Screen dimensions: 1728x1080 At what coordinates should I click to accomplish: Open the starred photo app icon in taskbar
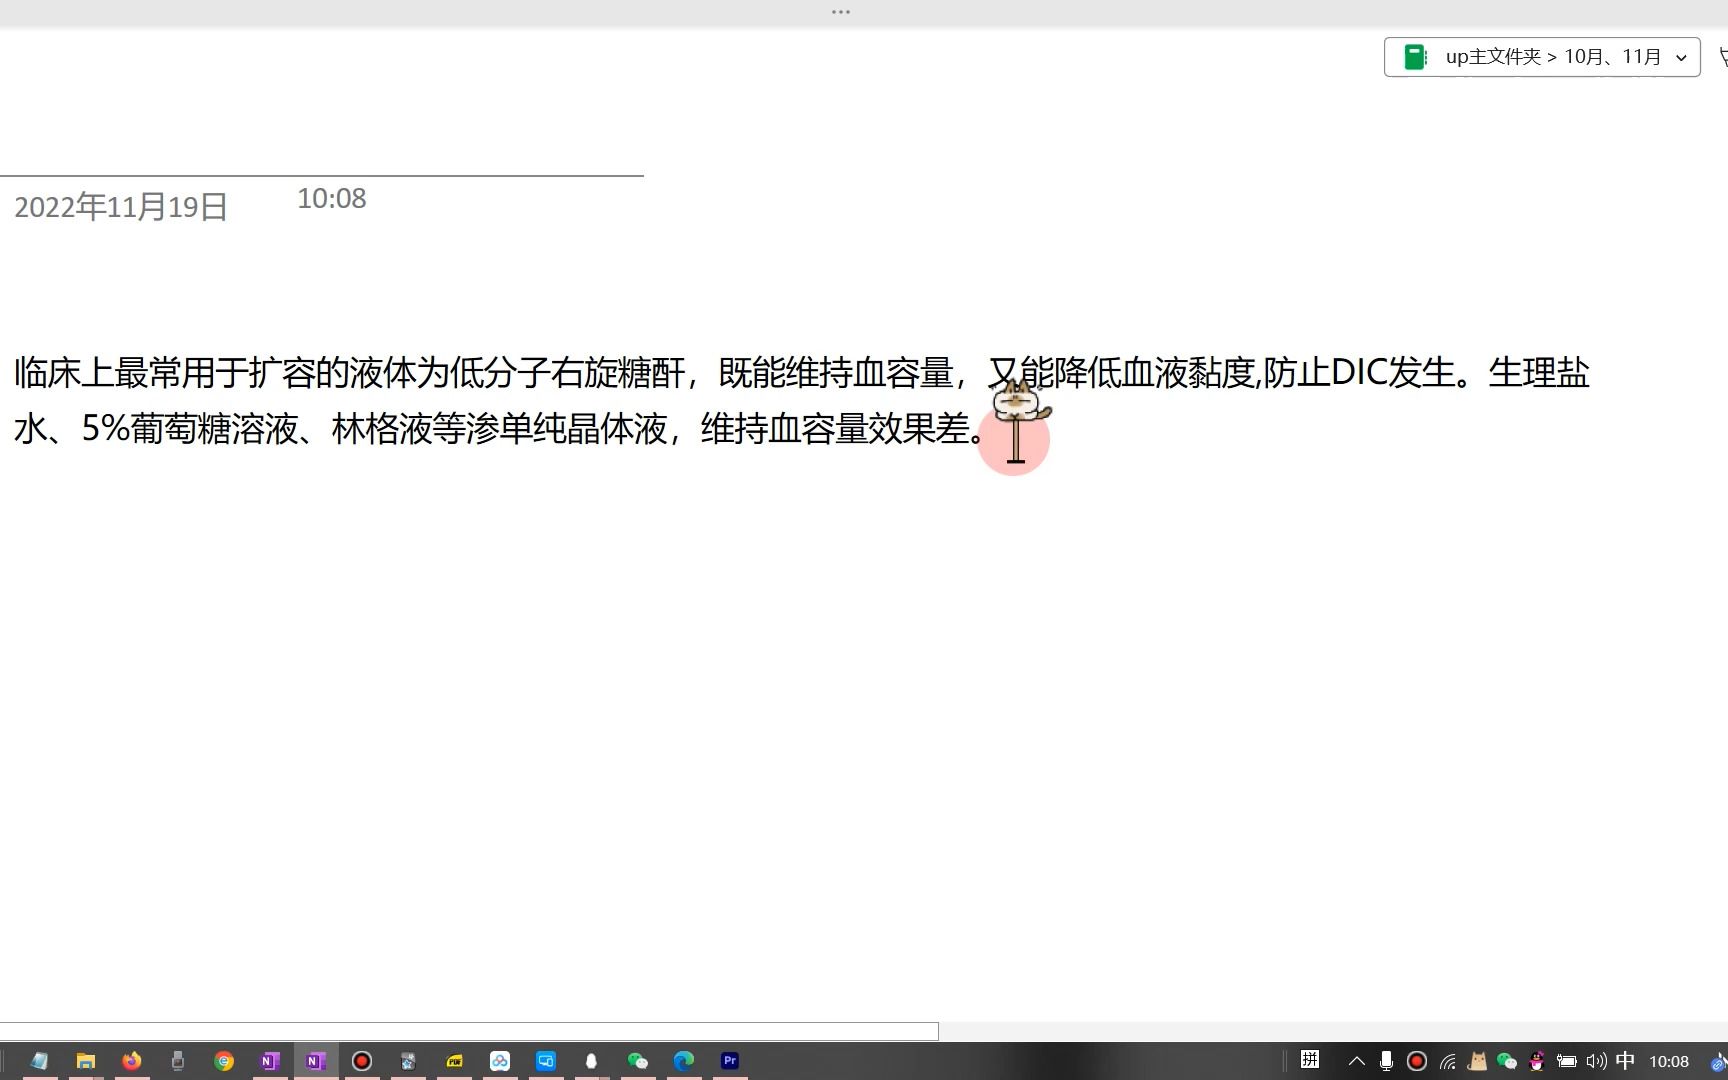408,1061
